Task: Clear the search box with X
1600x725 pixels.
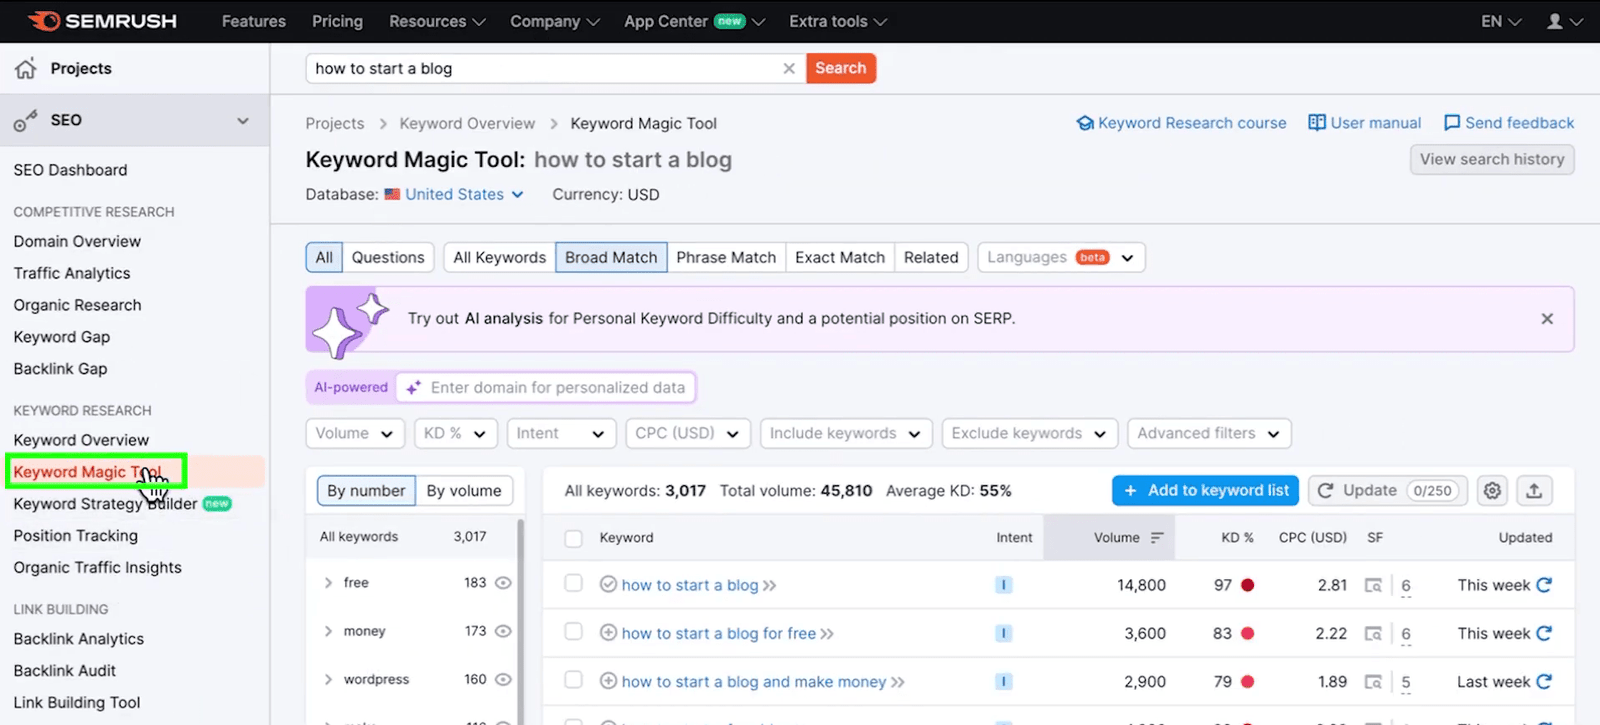Action: (x=789, y=68)
